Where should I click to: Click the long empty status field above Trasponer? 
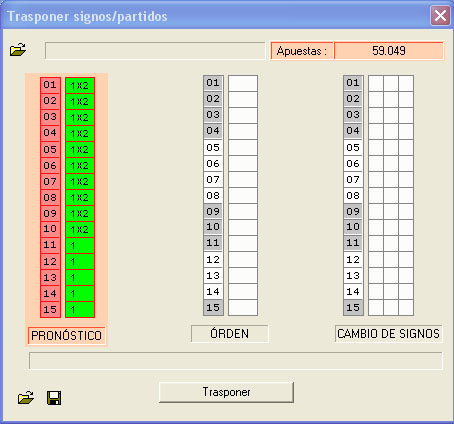coord(236,361)
